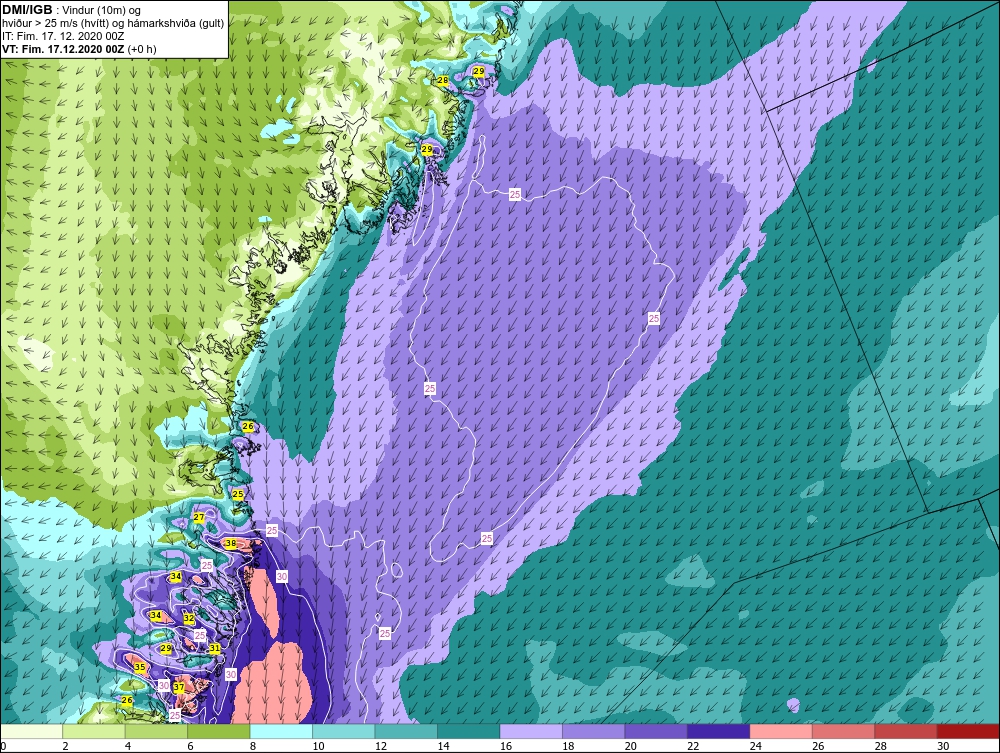Select the legend swatch between 8 and 10
The width and height of the screenshot is (1000, 753).
click(281, 731)
